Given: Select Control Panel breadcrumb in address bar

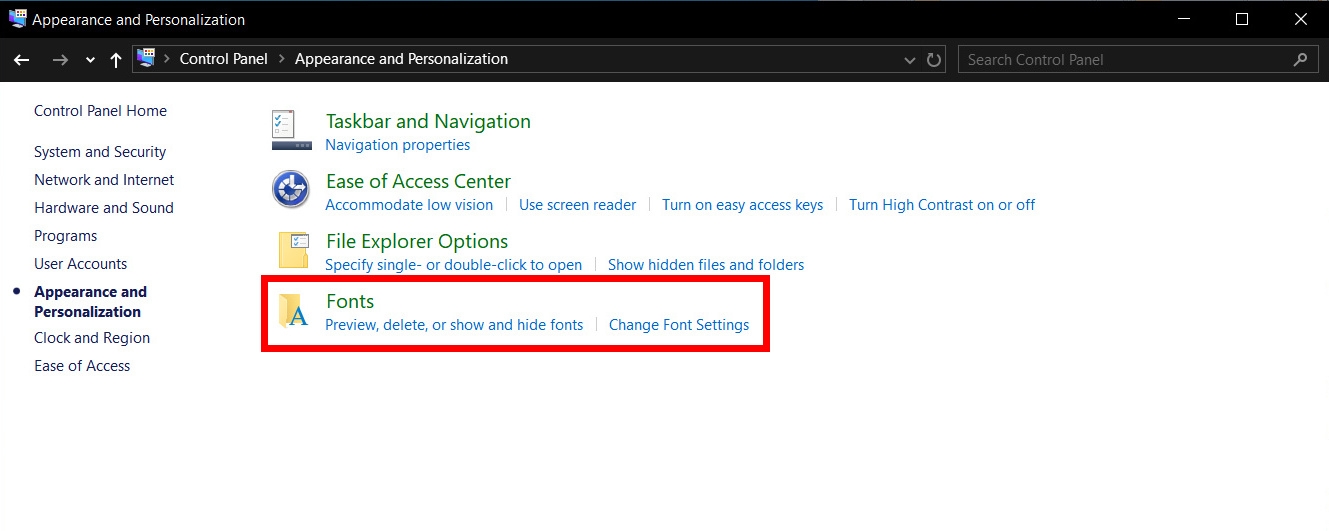Looking at the screenshot, I should click(x=224, y=59).
